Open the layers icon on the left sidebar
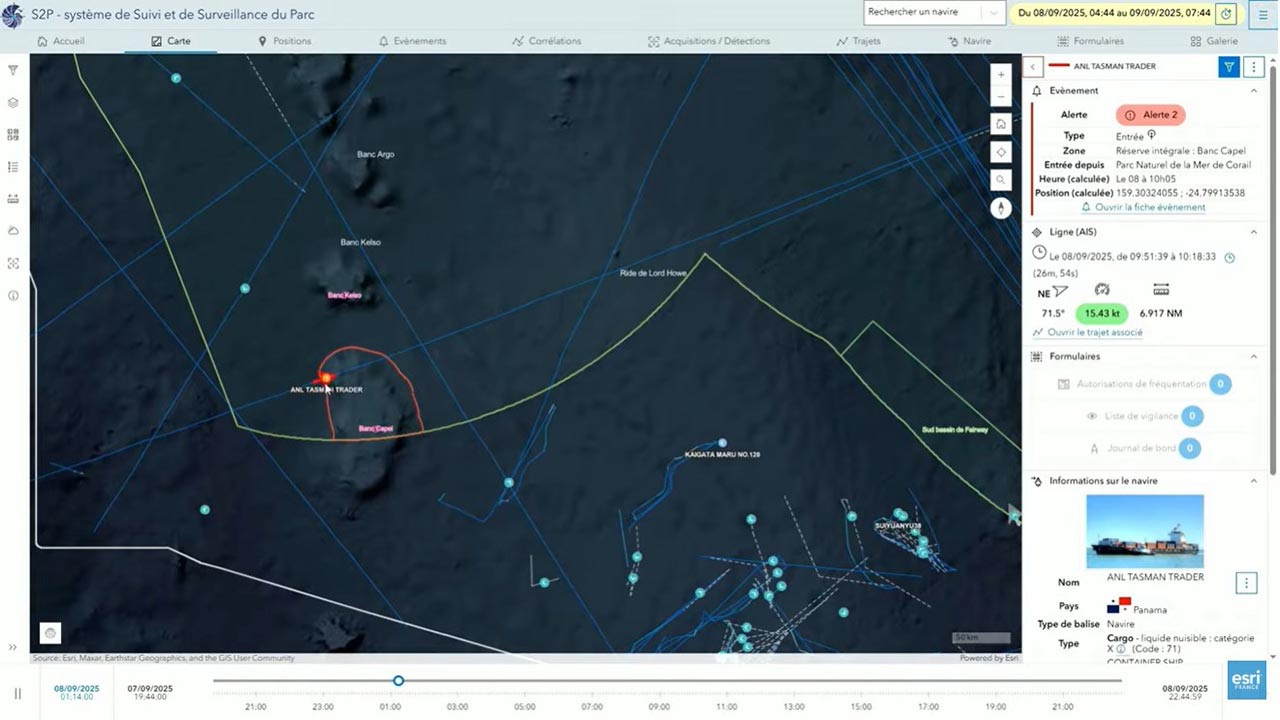Image resolution: width=1280 pixels, height=720 pixels. [x=13, y=102]
